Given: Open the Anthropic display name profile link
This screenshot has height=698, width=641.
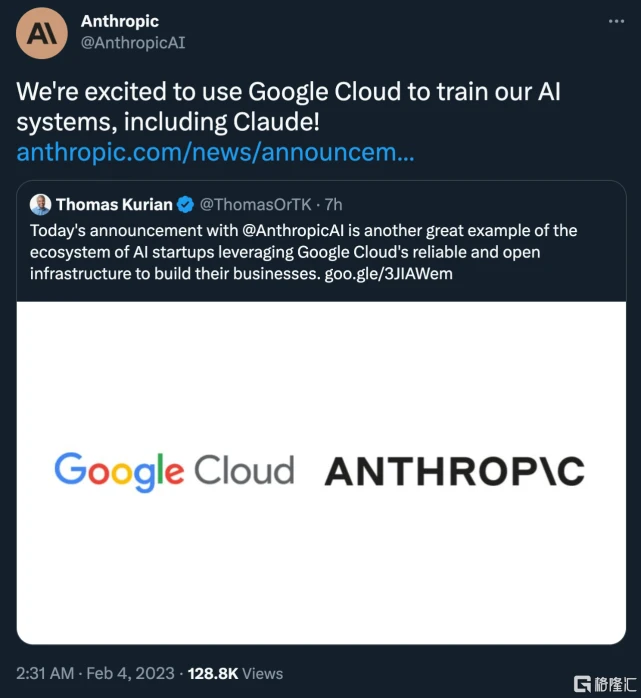Looking at the screenshot, I should tap(121, 21).
